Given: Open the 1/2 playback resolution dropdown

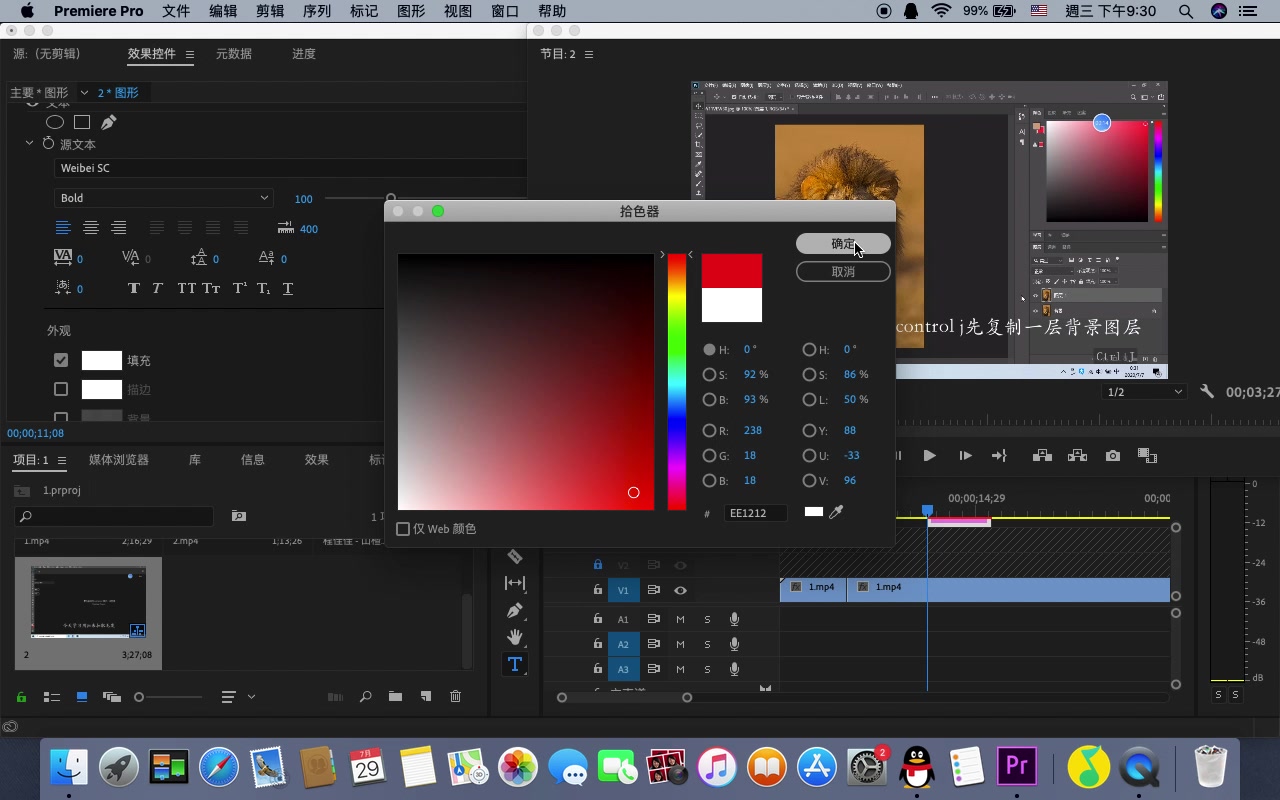Looking at the screenshot, I should (x=1143, y=392).
